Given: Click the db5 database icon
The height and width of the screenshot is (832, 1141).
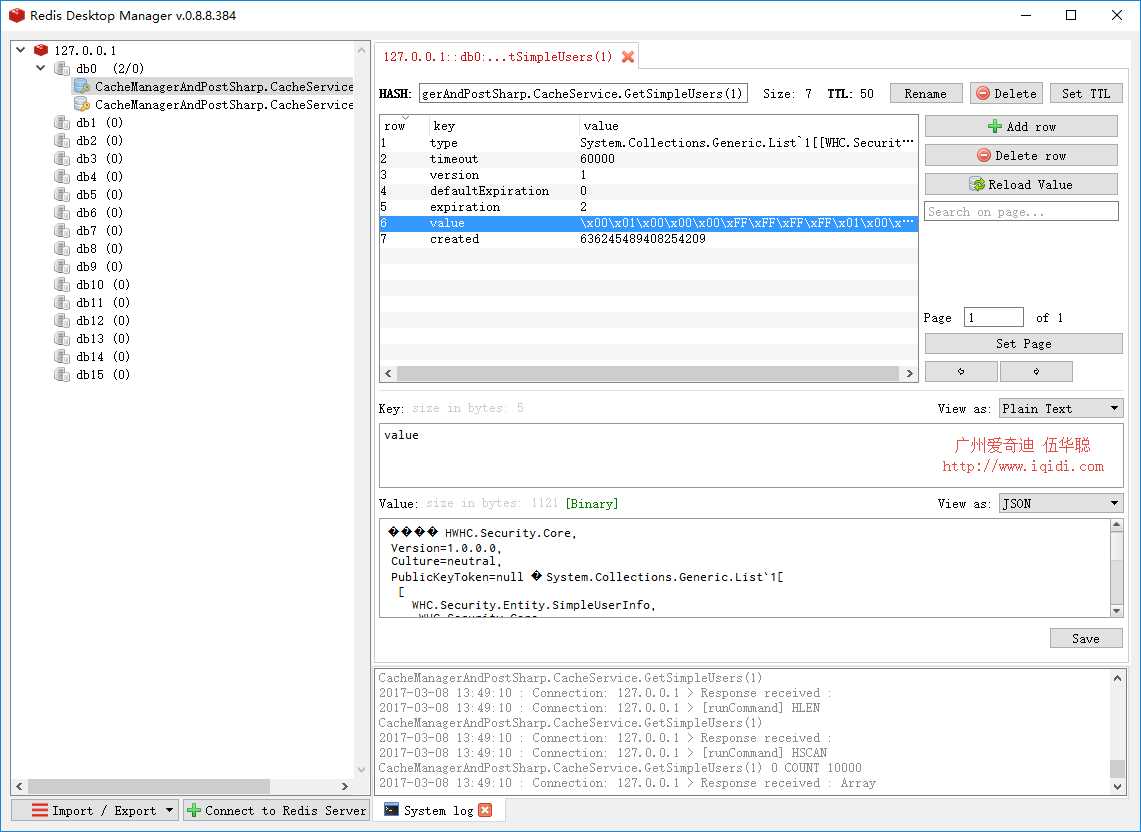Looking at the screenshot, I should point(63,194).
